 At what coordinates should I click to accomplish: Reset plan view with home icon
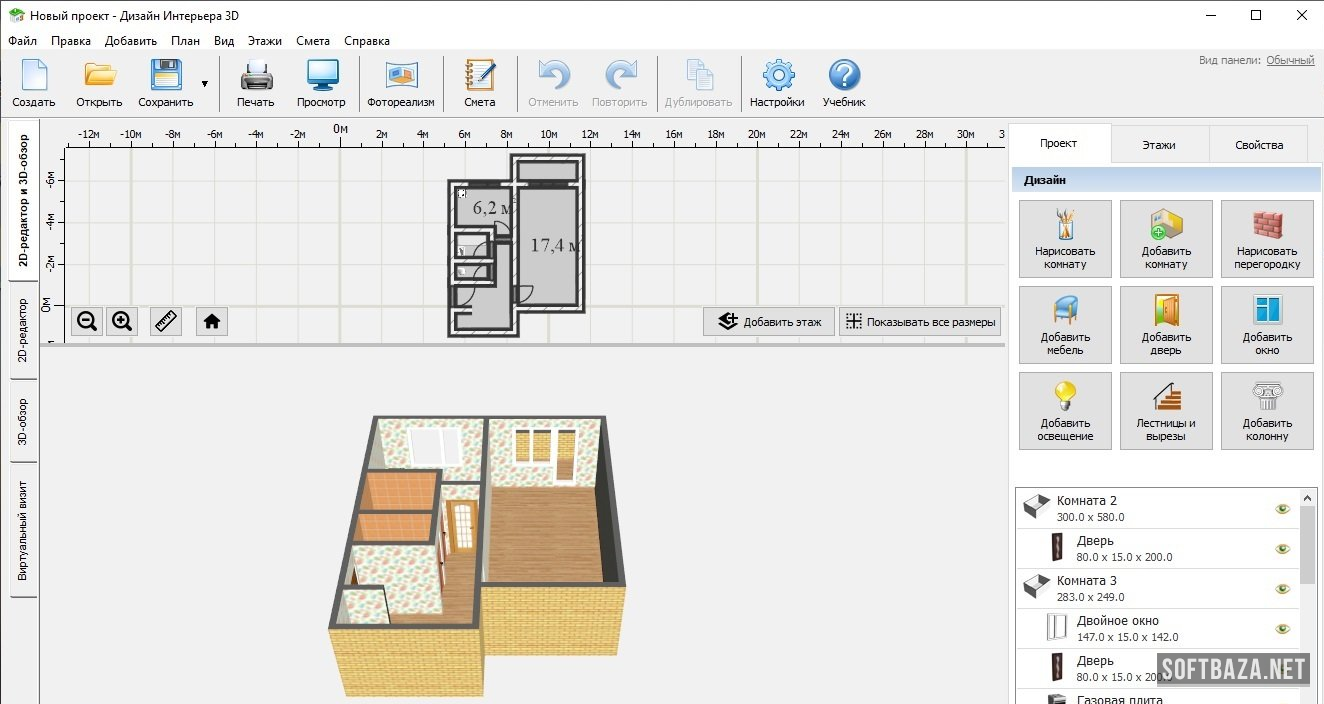[211, 321]
